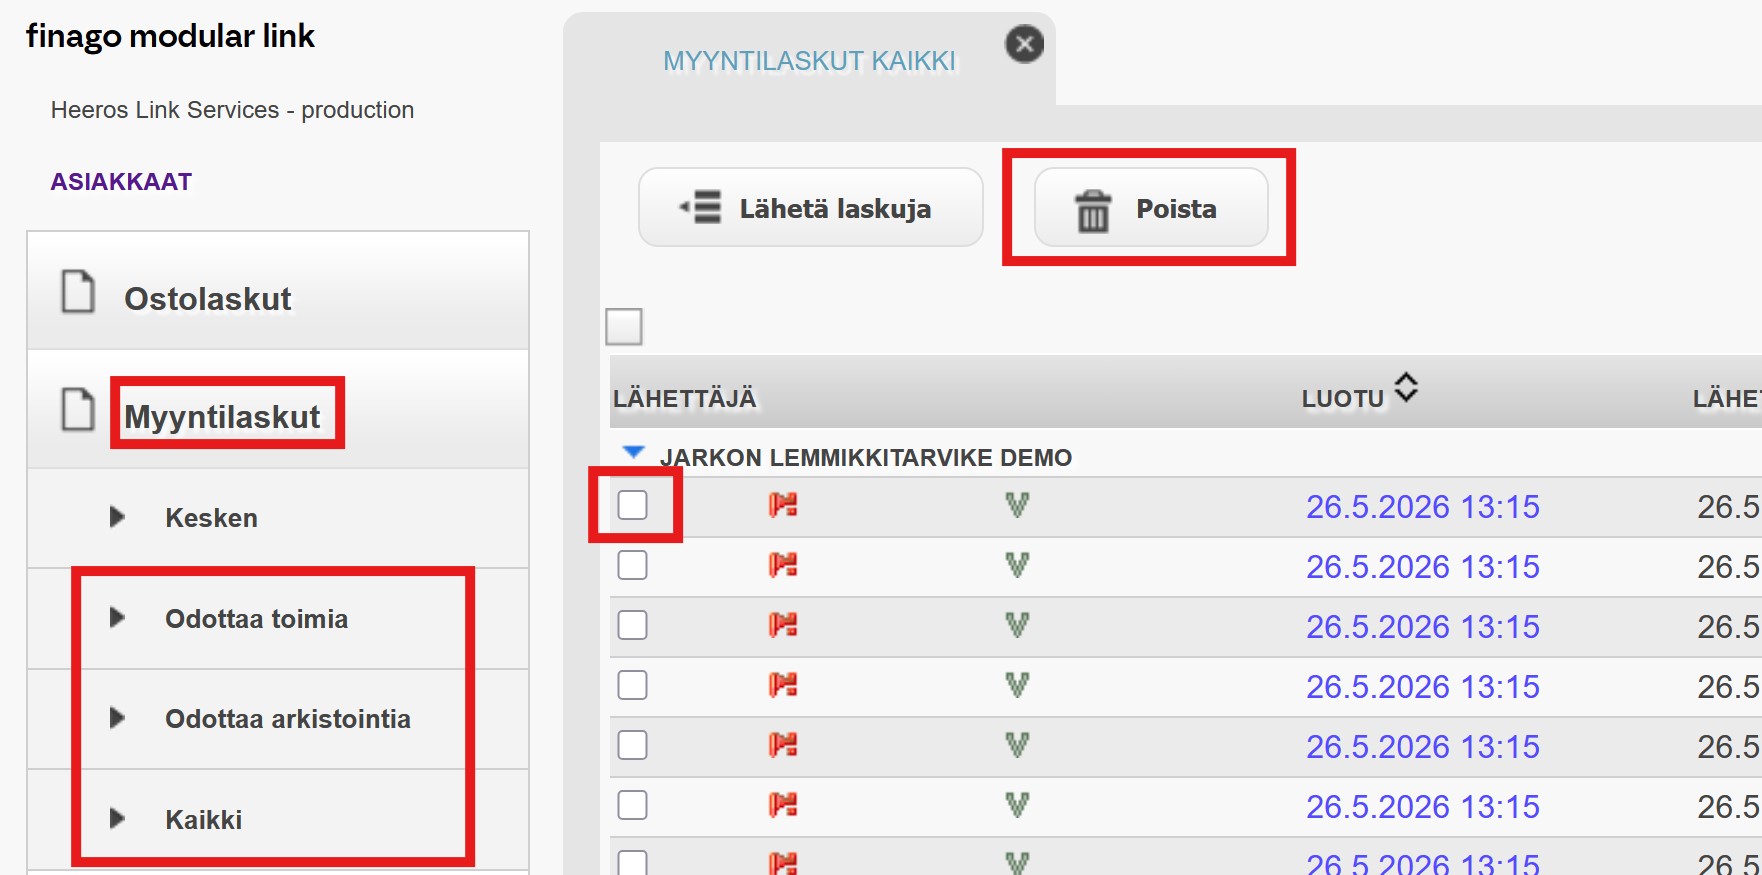The width and height of the screenshot is (1762, 875).
Task: Click the LUOTU column header text
Action: point(1343,399)
